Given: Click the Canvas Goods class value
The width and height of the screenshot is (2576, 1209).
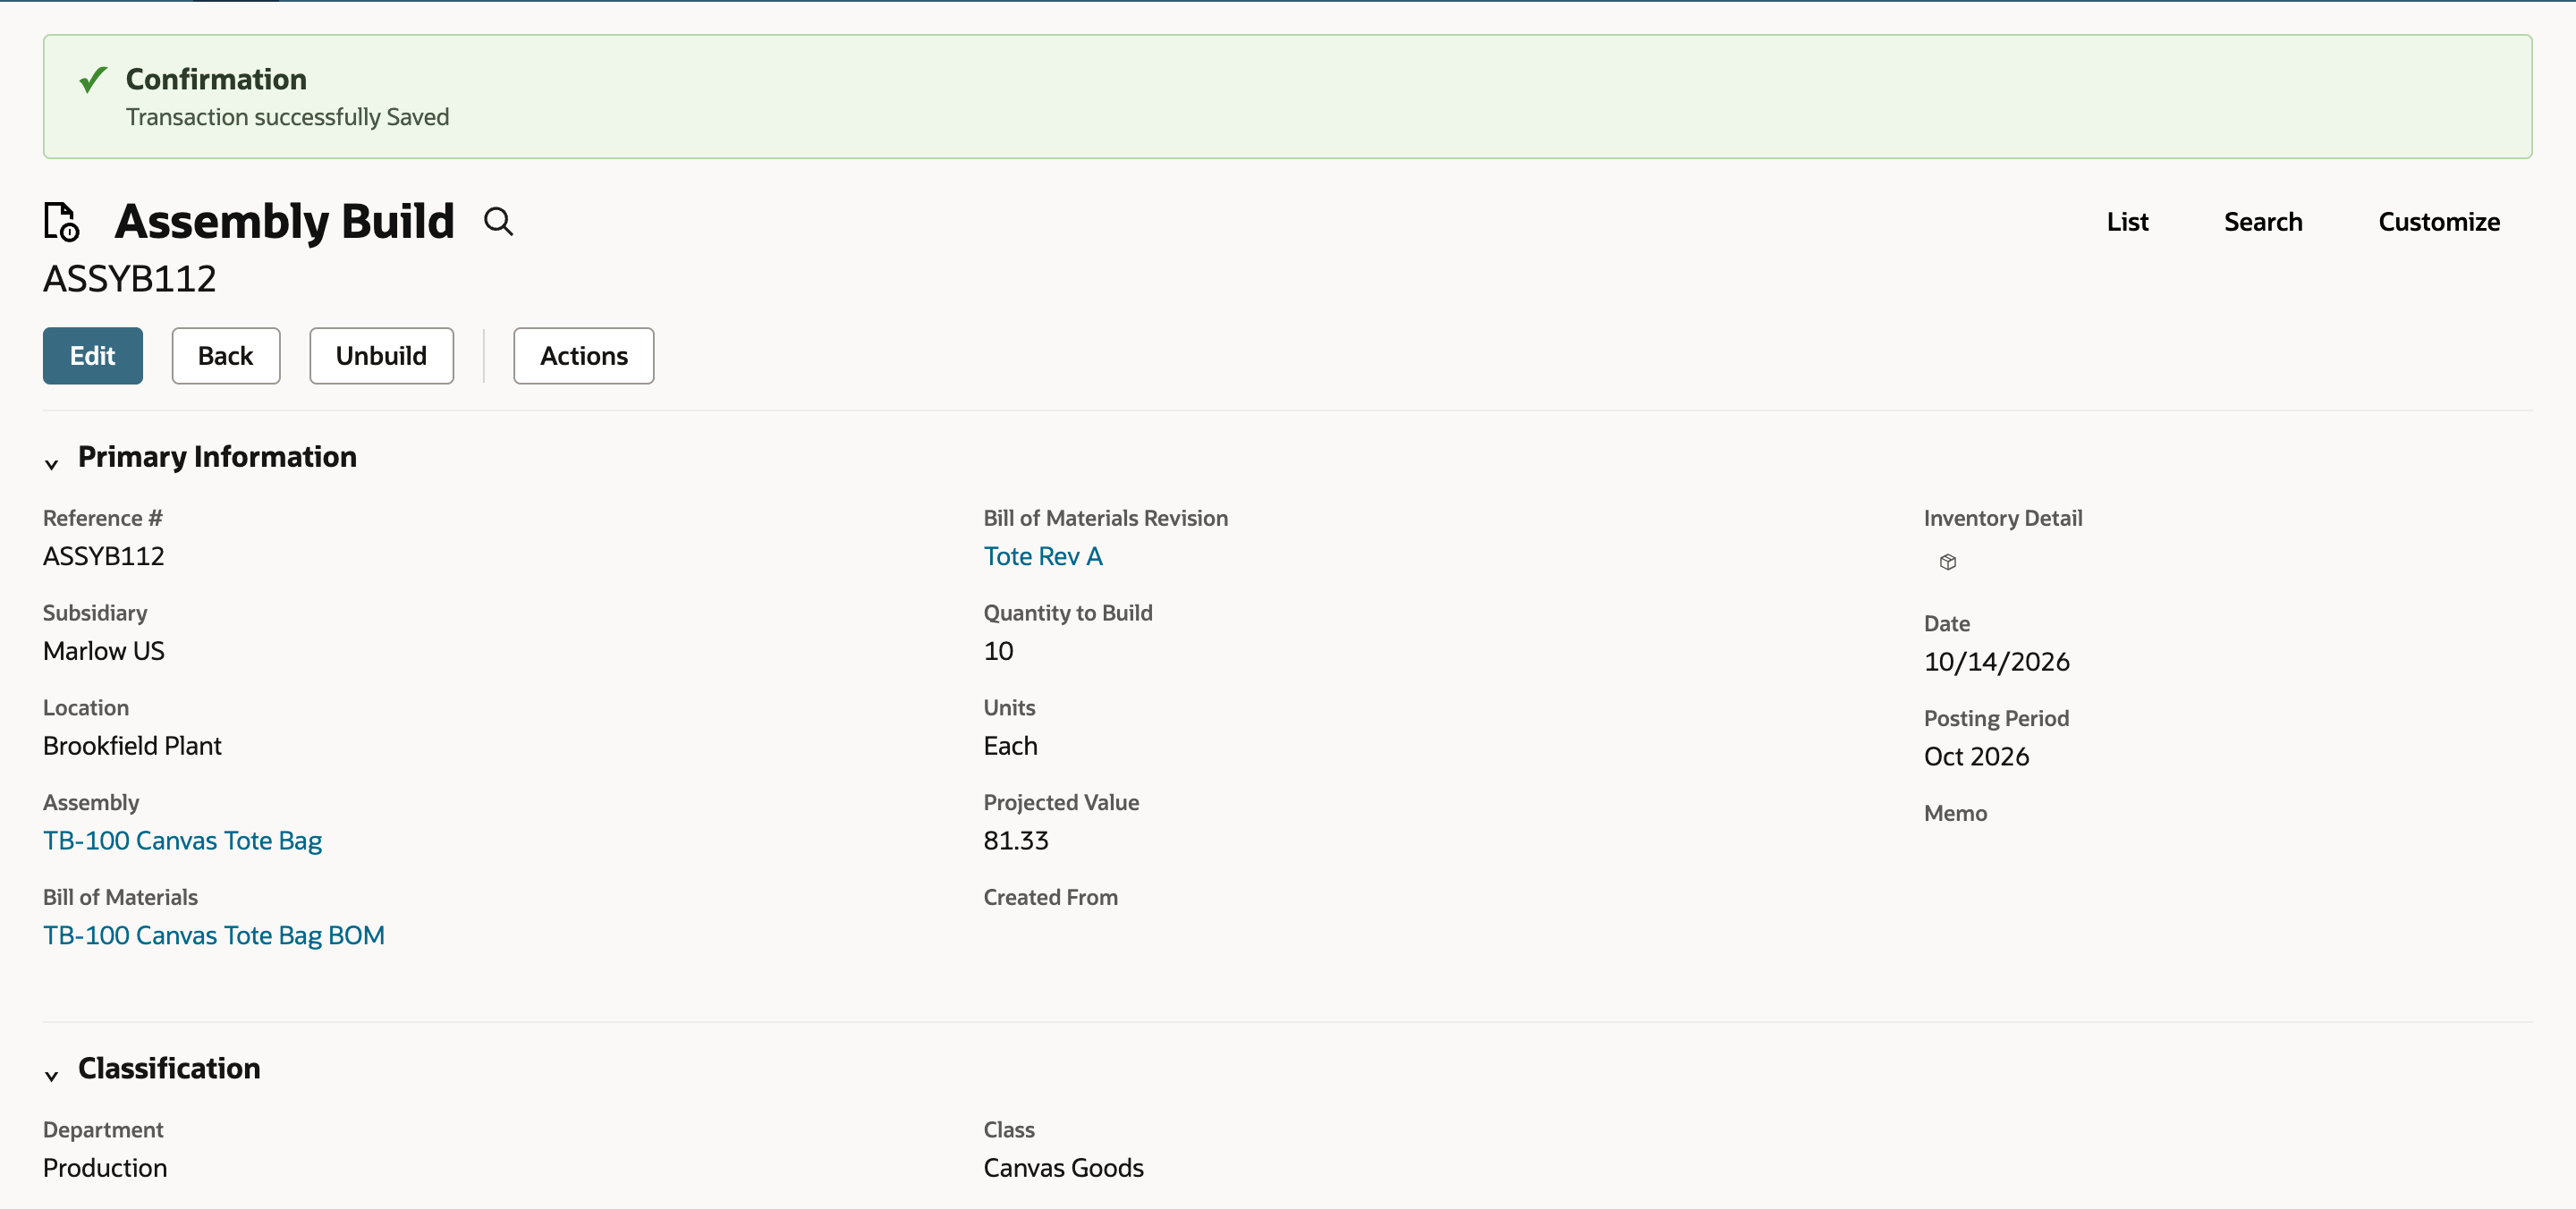Looking at the screenshot, I should [1063, 1168].
